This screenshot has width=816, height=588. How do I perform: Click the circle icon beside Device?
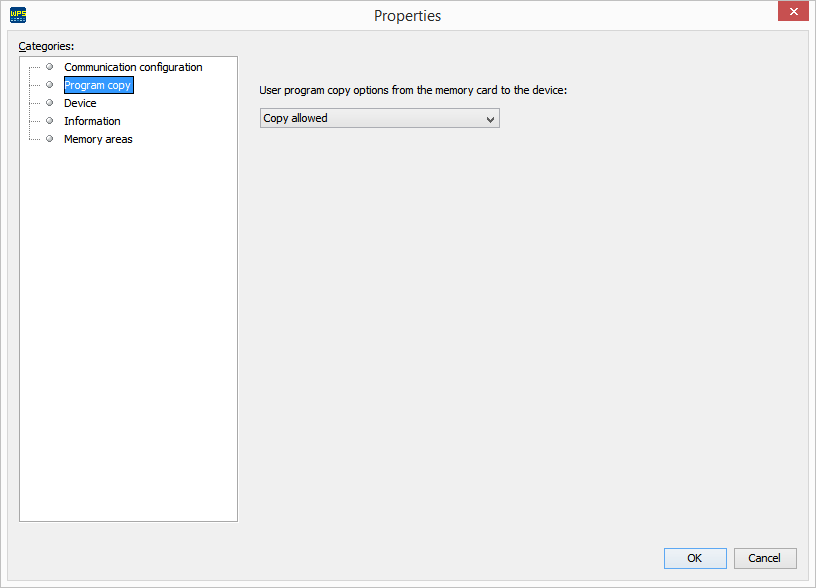pyautogui.click(x=49, y=102)
